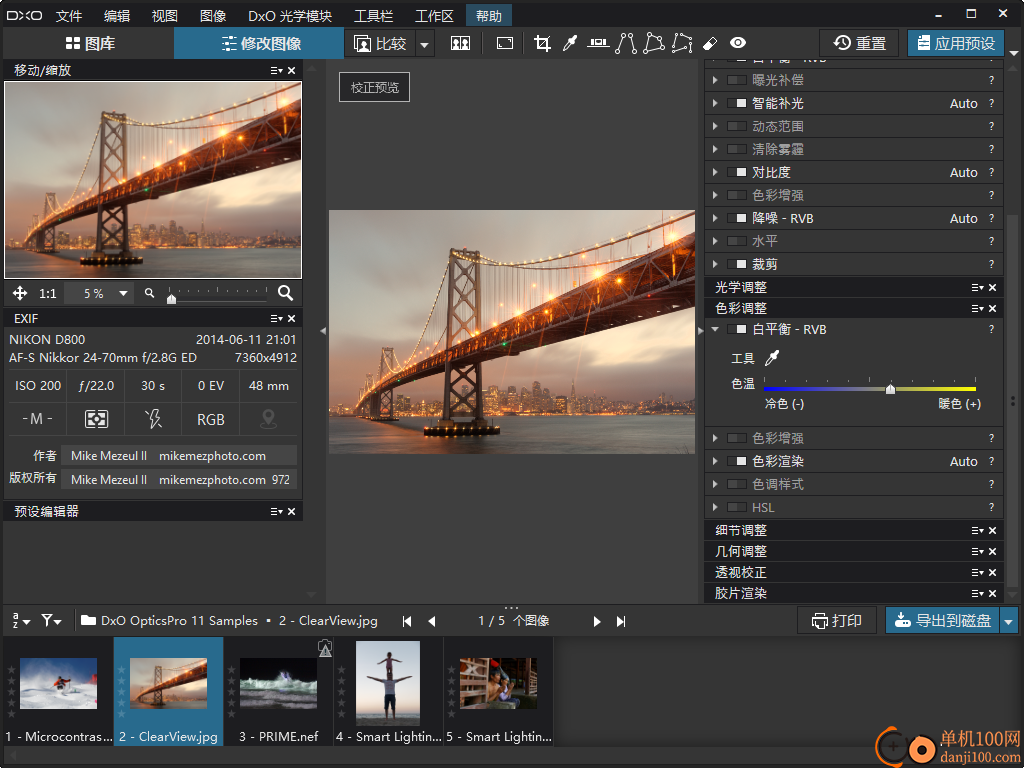This screenshot has width=1024, height=768.
Task: Open the 导出到磁盘 dropdown arrow
Action: (1008, 621)
